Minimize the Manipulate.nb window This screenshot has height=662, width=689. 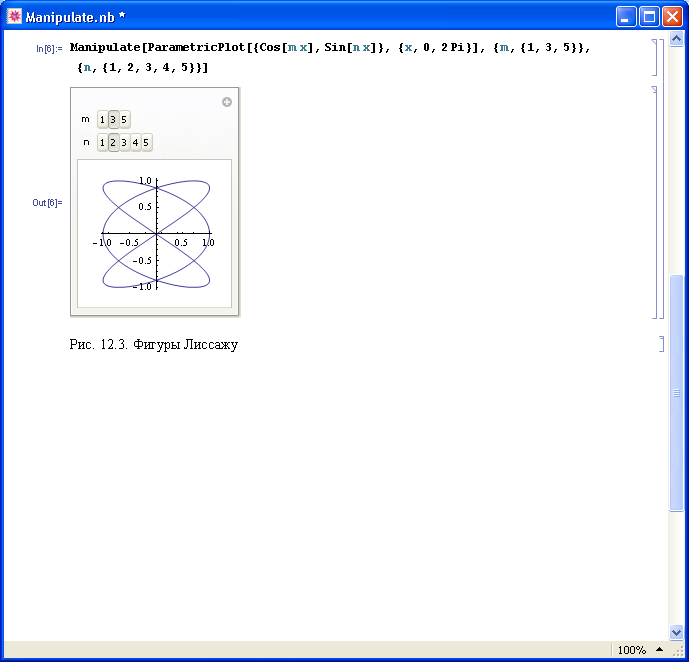[626, 17]
